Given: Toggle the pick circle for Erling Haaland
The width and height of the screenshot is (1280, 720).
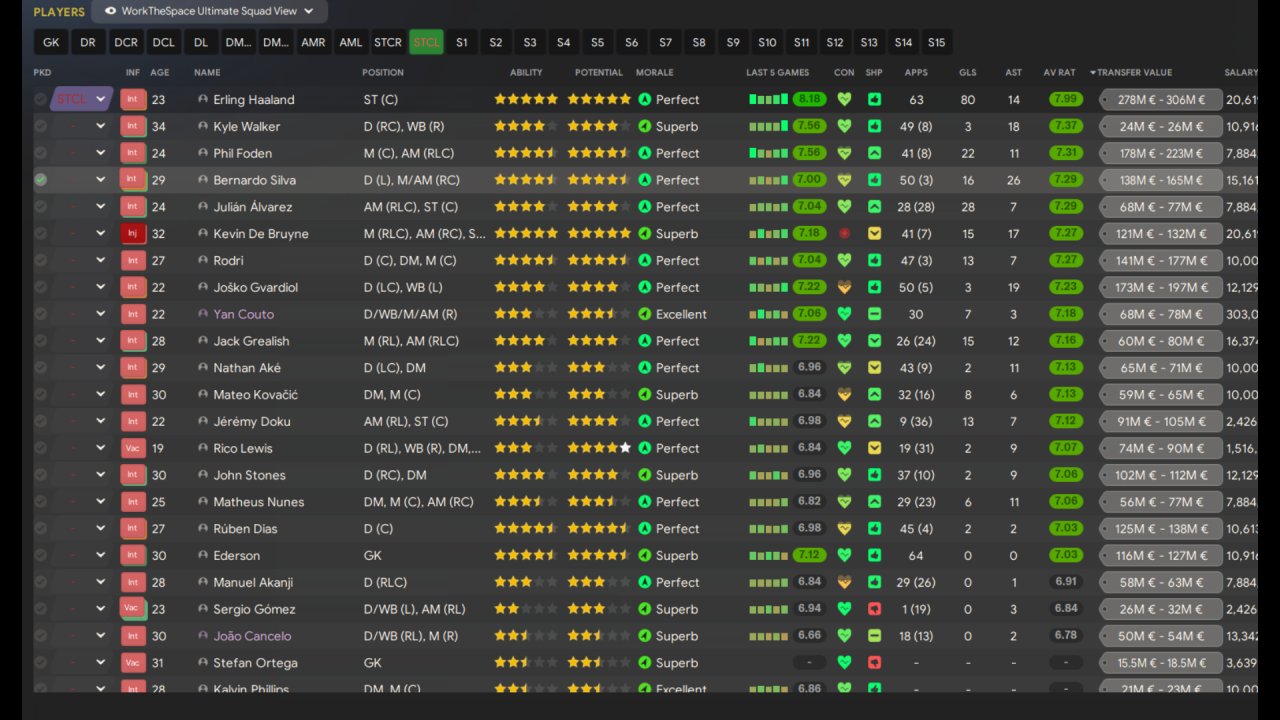Looking at the screenshot, I should 40,100.
